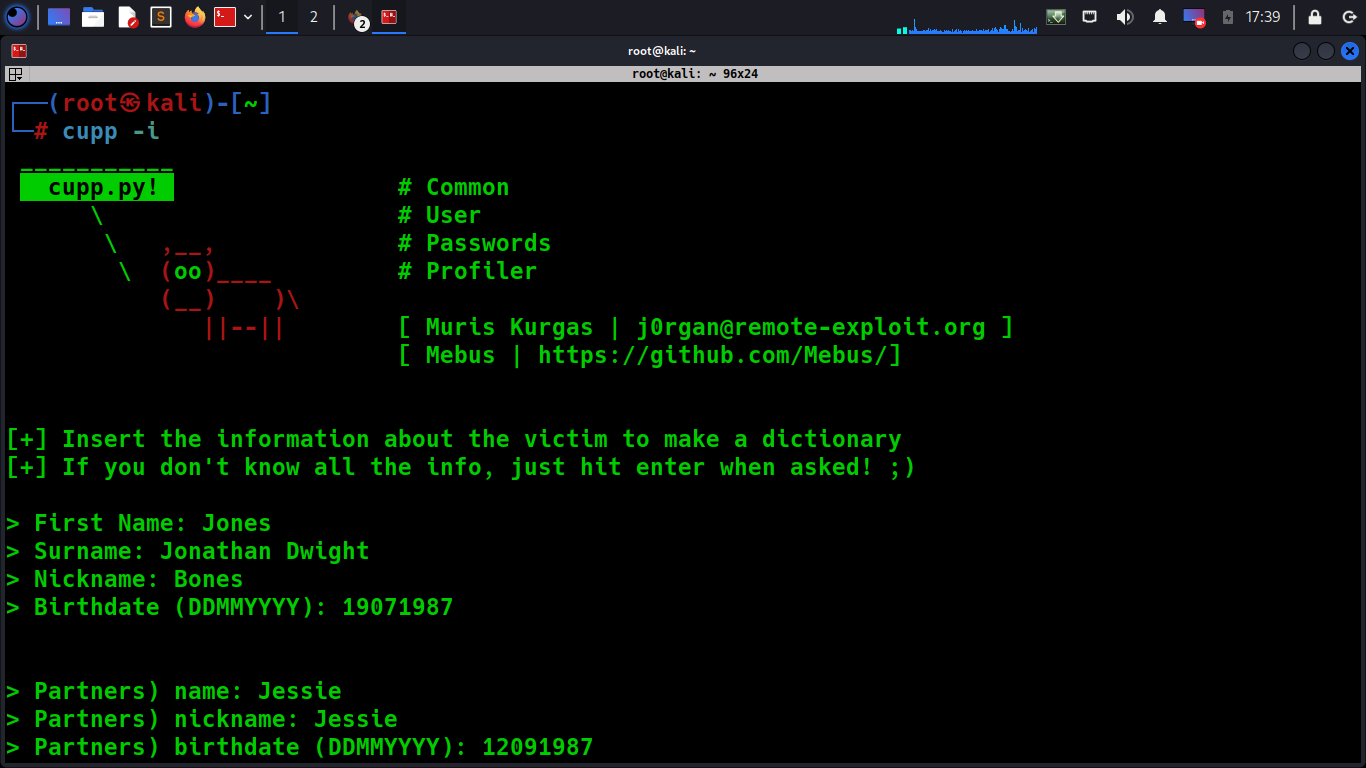Open the terminal emulator launcher
Image resolution: width=1366 pixels, height=768 pixels.
(x=225, y=17)
